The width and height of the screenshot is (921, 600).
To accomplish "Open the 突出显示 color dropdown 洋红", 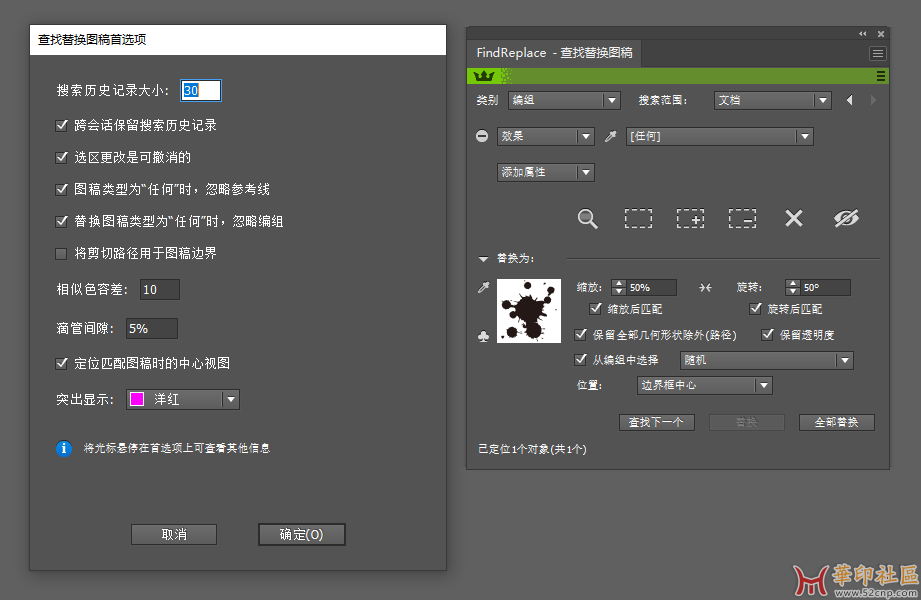I will 183,400.
